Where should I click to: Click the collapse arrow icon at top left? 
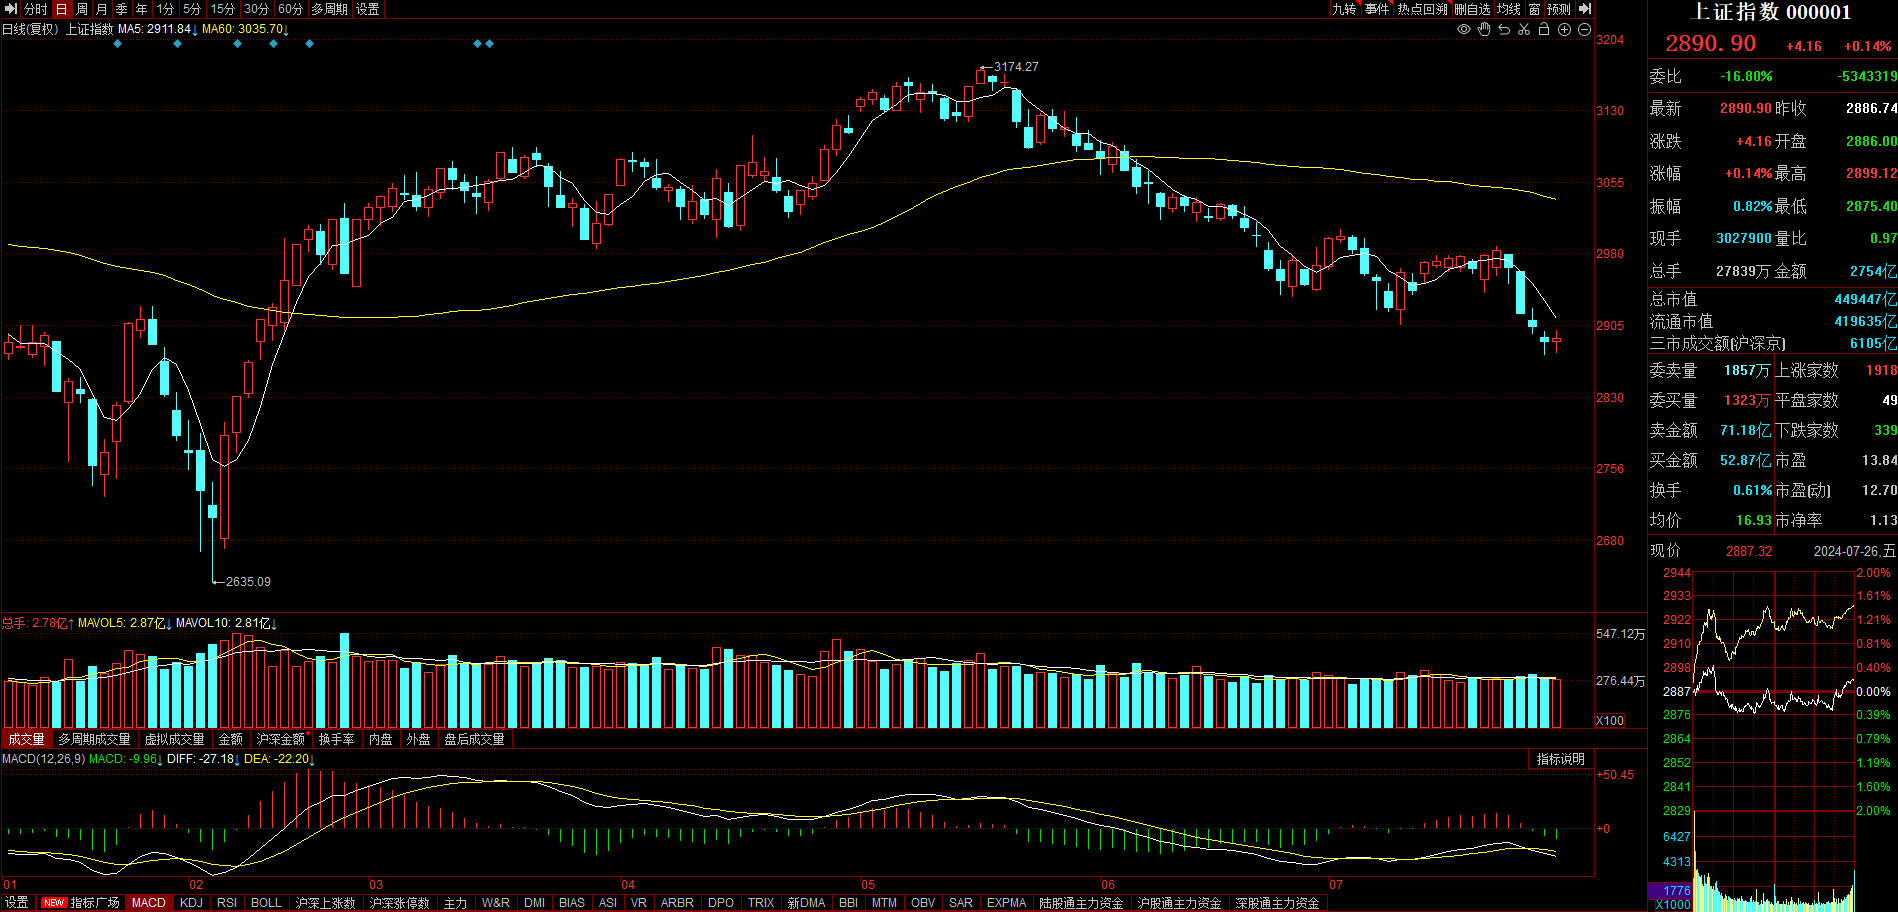point(11,9)
